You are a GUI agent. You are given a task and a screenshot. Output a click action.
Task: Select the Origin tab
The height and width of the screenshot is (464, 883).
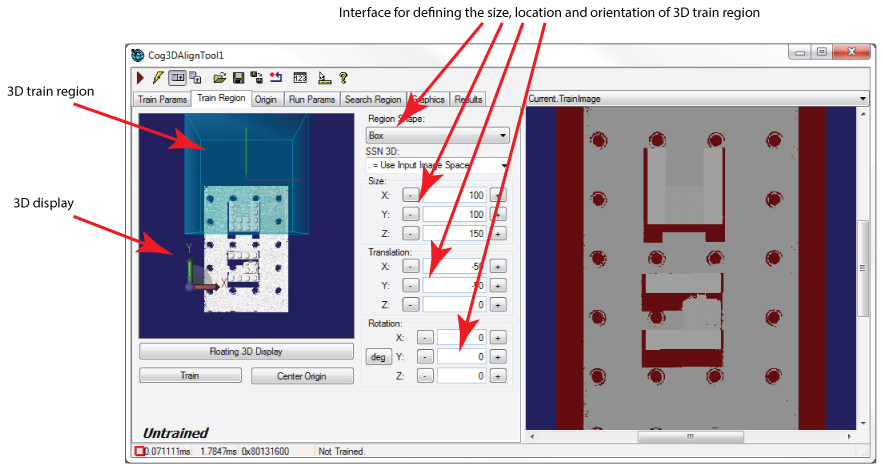click(265, 99)
